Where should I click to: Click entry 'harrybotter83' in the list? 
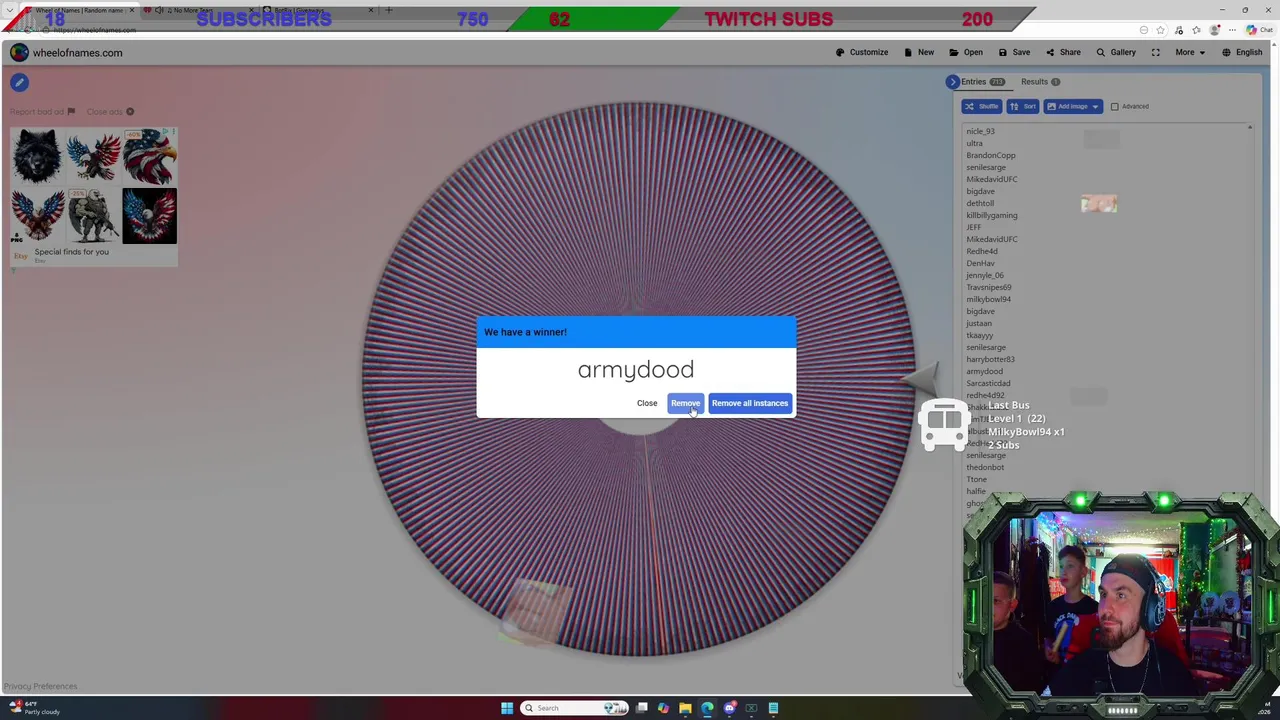tap(990, 359)
